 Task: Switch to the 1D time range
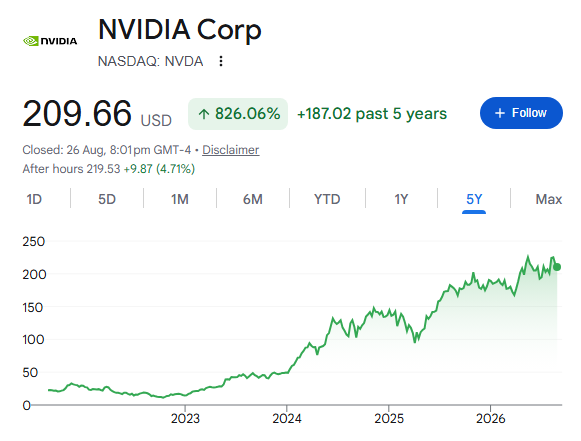[x=34, y=199]
